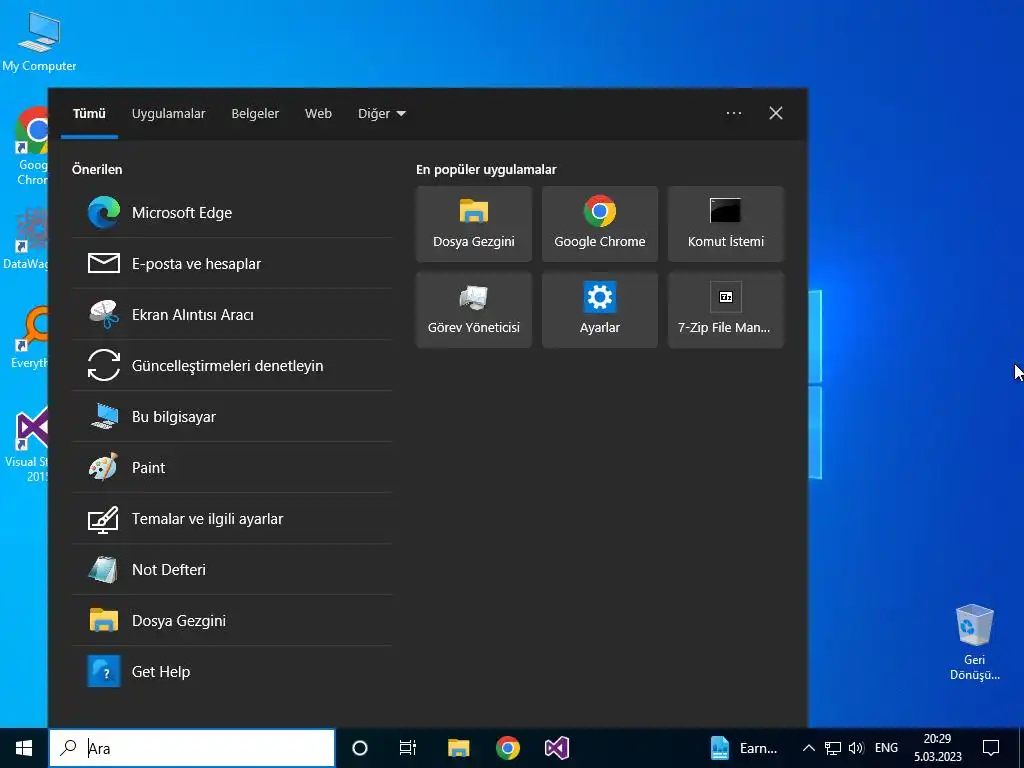
Task: Launch 7-Zip File Manager tile
Action: [x=726, y=310]
